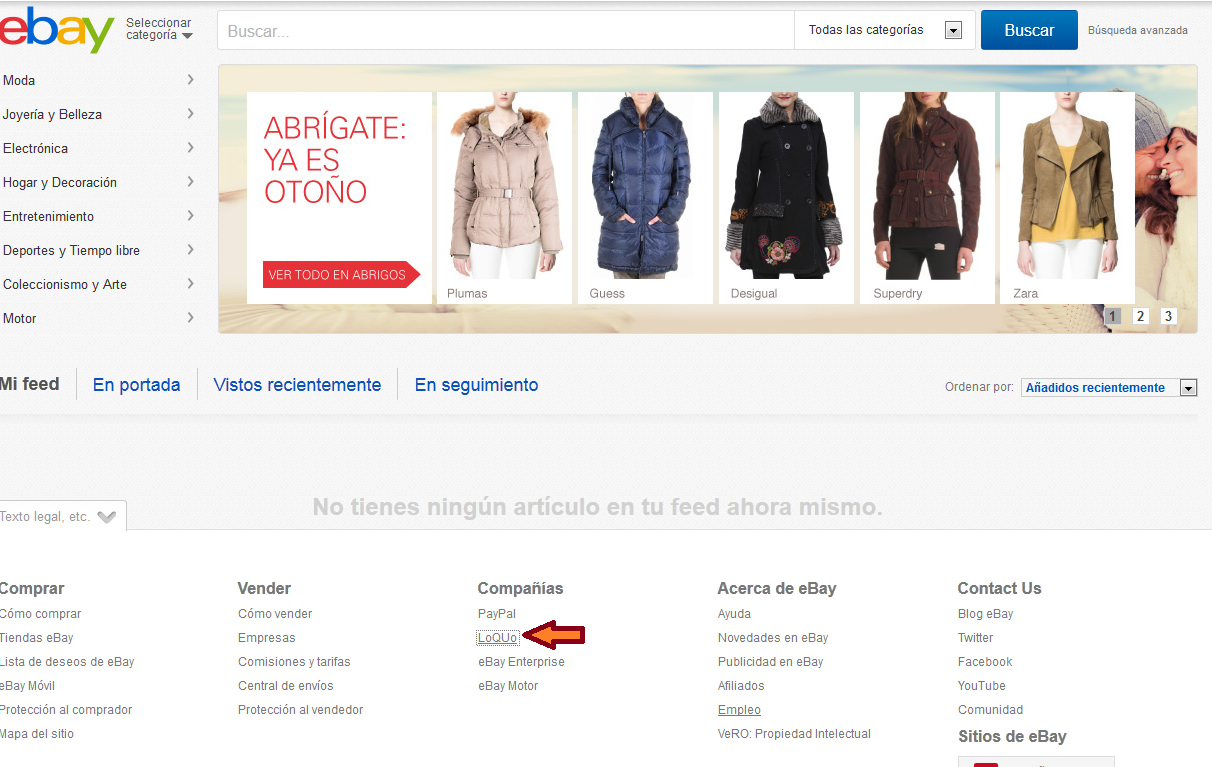The height and width of the screenshot is (767, 1212).
Task: Click the eBay logo
Action: click(57, 30)
